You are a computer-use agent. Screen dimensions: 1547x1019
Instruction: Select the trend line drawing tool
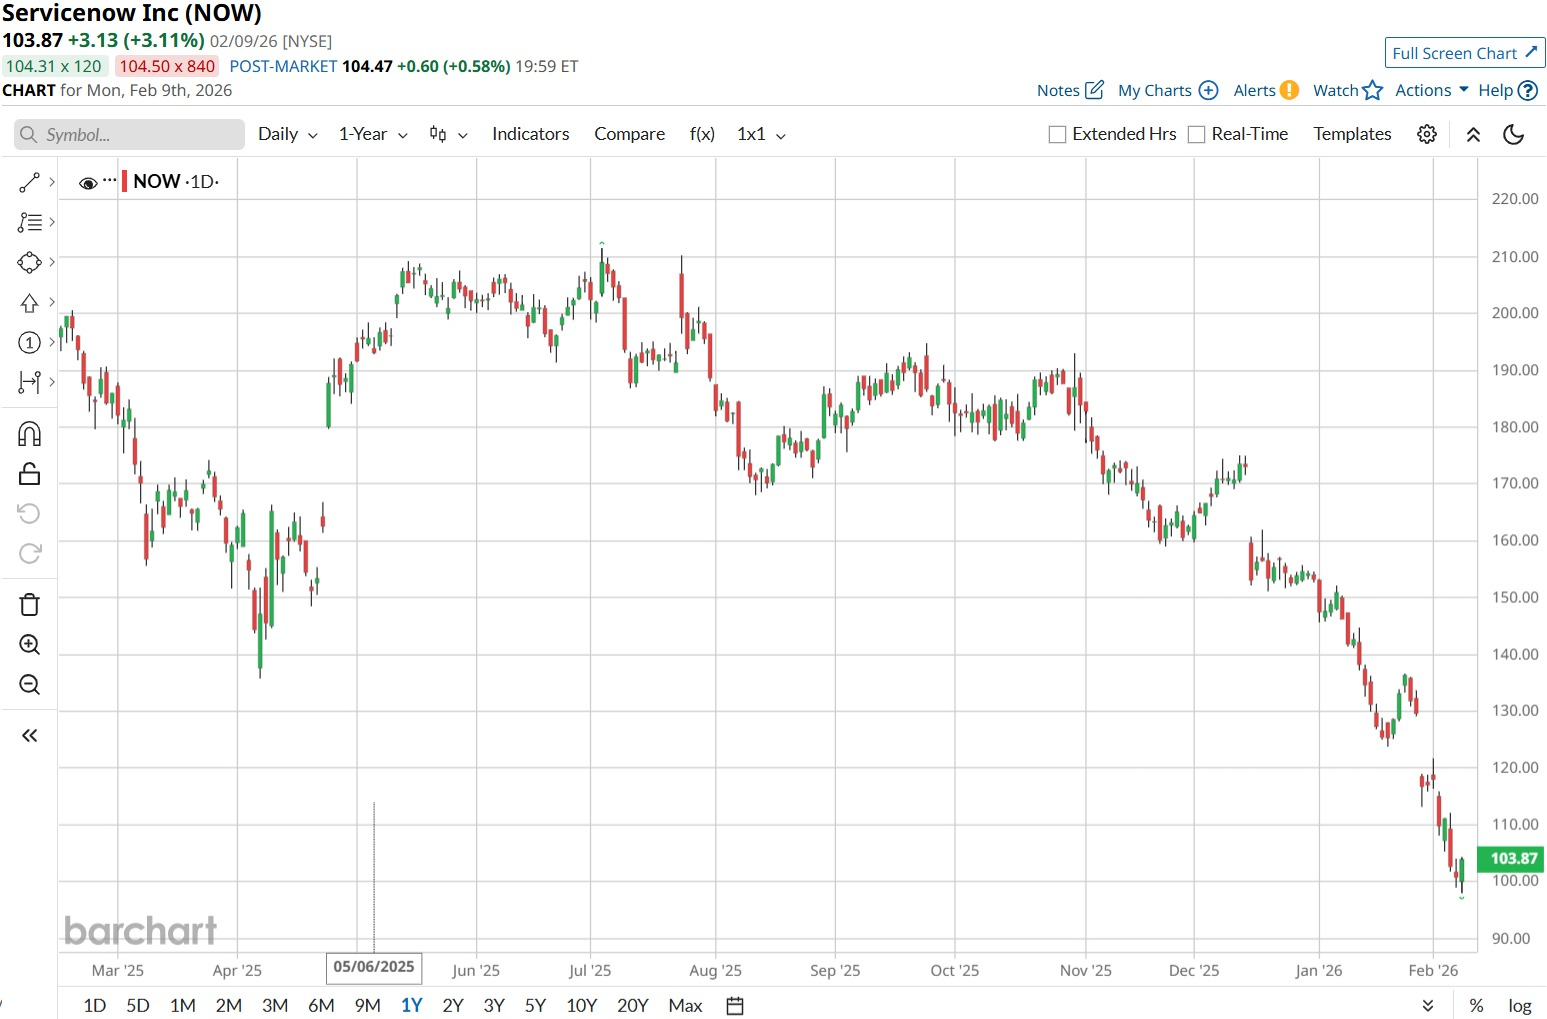point(29,182)
